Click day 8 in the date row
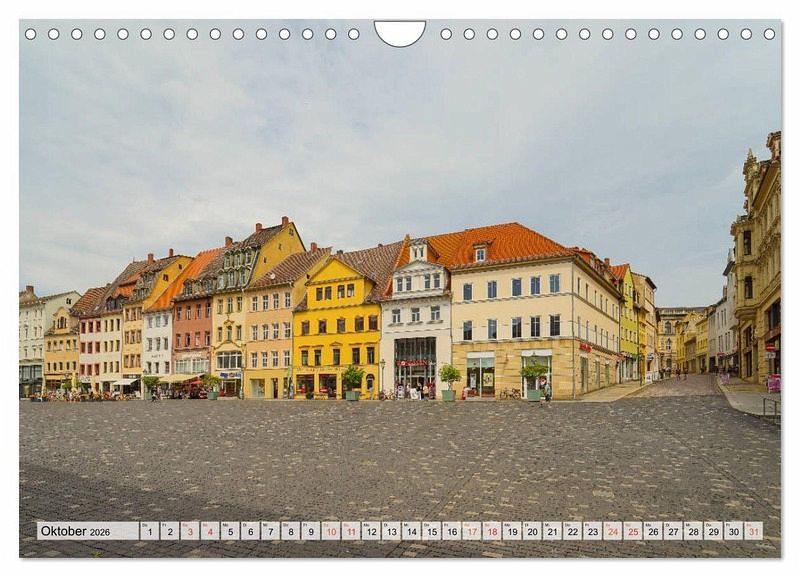The image size is (800, 577). click(291, 531)
